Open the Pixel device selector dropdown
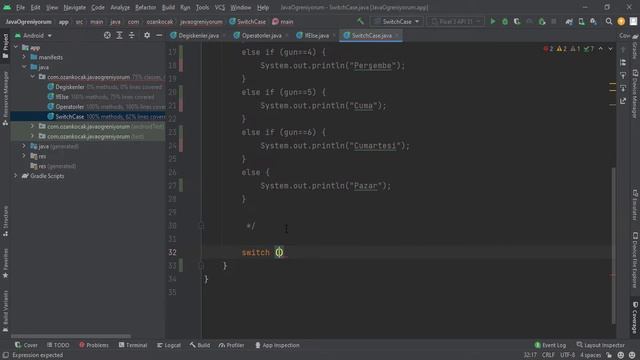Viewport: 640px width, 360px height. [456, 21]
